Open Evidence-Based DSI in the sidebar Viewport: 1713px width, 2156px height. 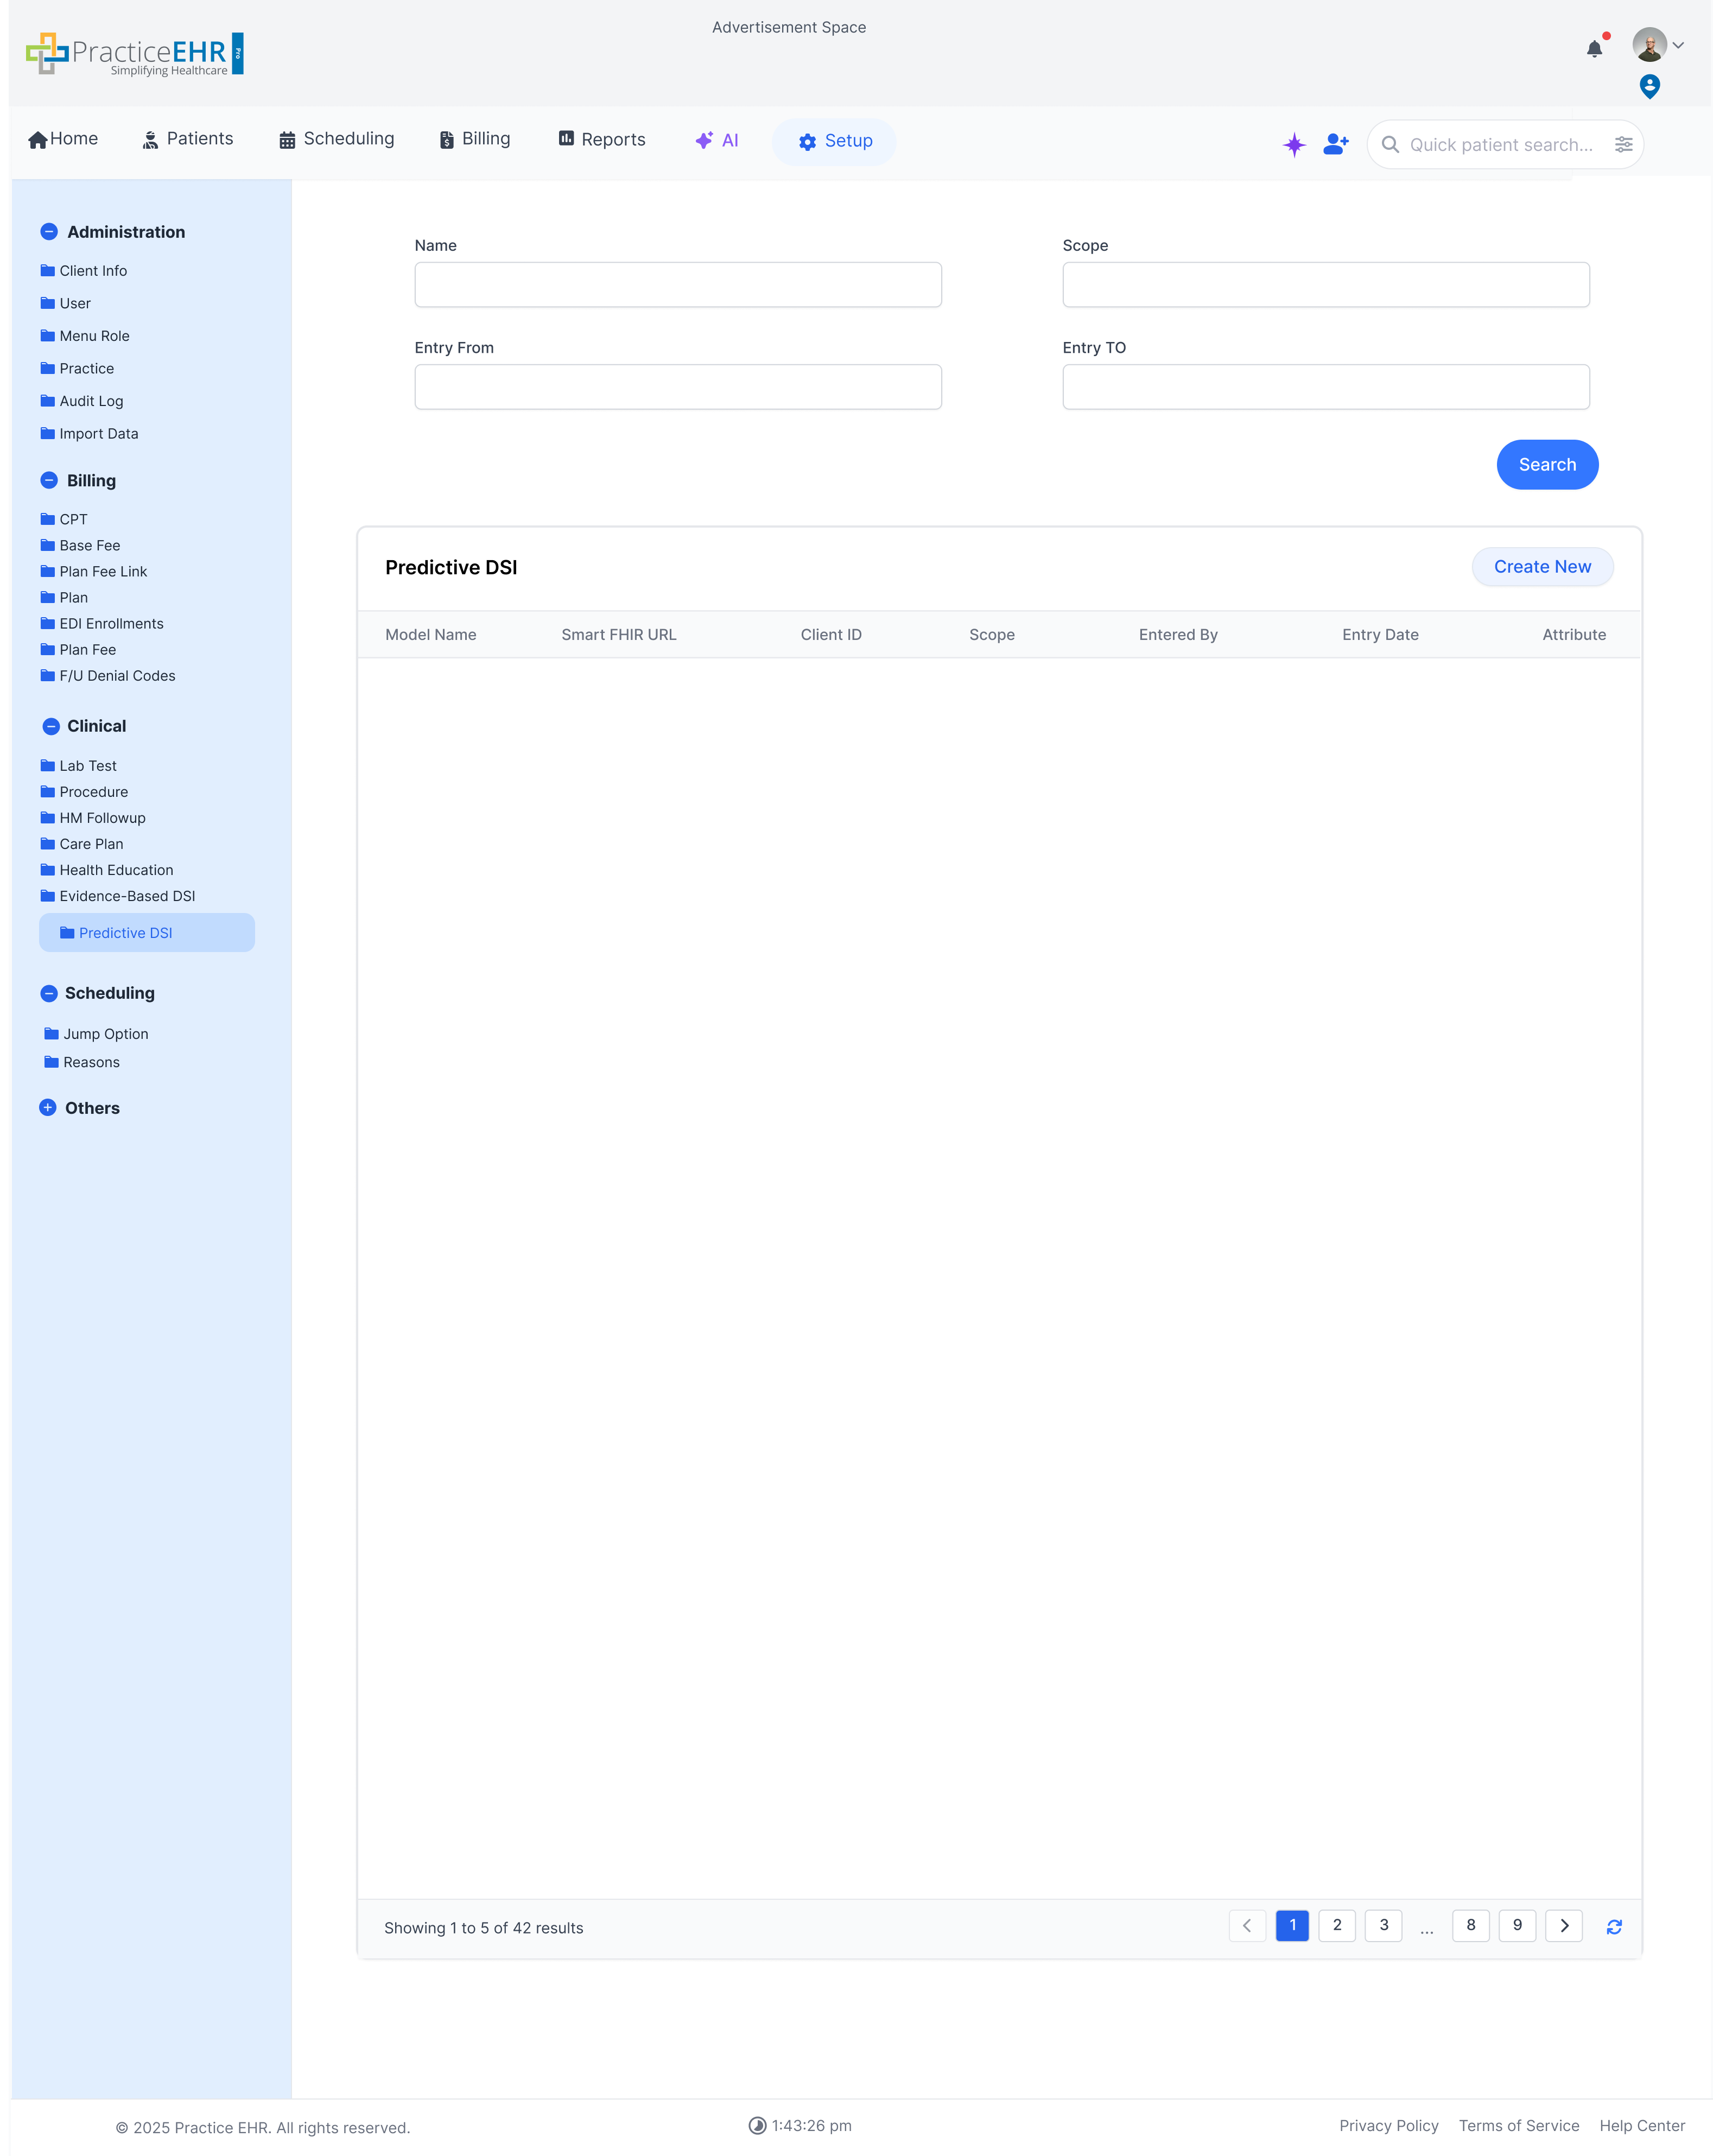(127, 896)
